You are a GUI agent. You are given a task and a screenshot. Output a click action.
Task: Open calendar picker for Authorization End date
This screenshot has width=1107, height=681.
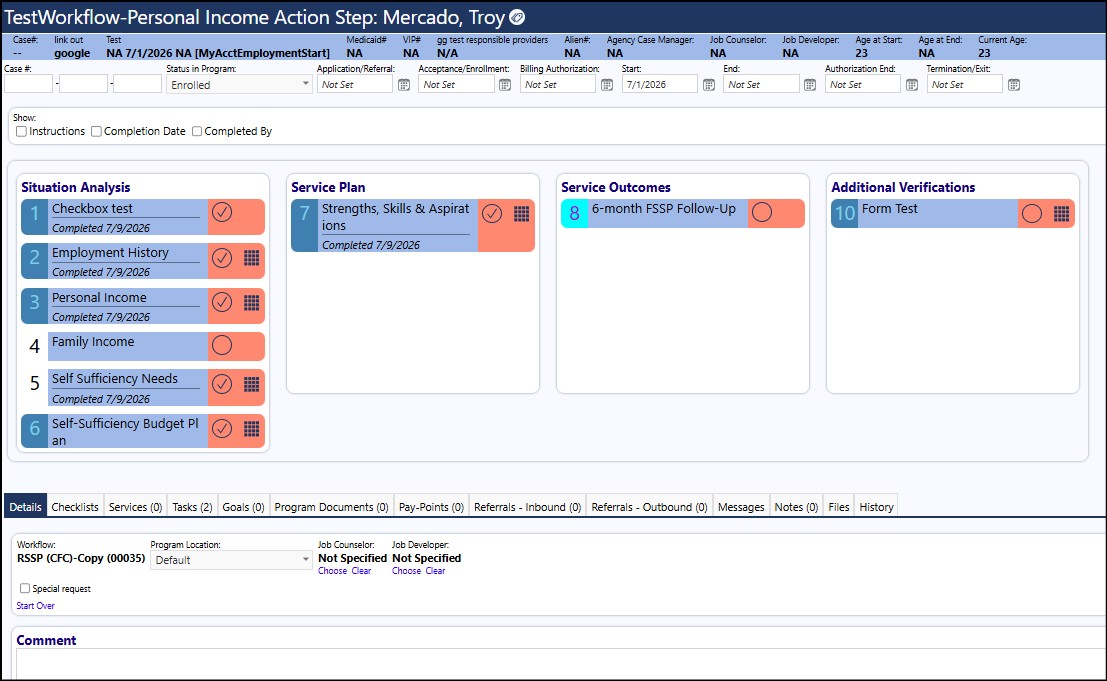[912, 85]
